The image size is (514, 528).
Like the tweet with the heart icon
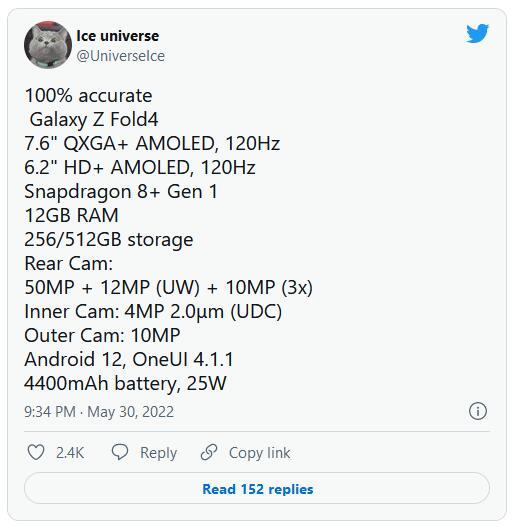coord(36,452)
